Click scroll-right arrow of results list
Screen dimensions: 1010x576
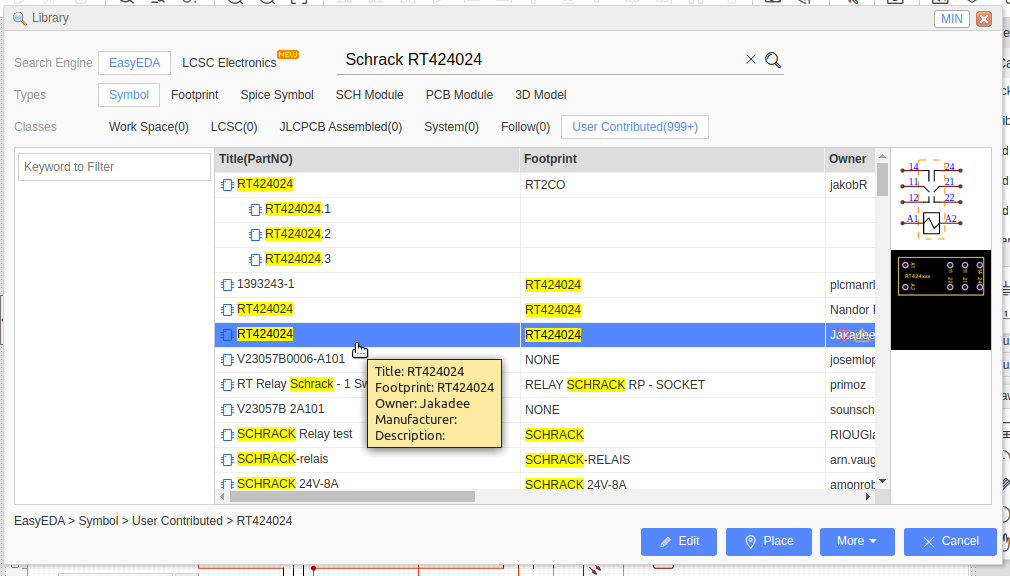868,497
